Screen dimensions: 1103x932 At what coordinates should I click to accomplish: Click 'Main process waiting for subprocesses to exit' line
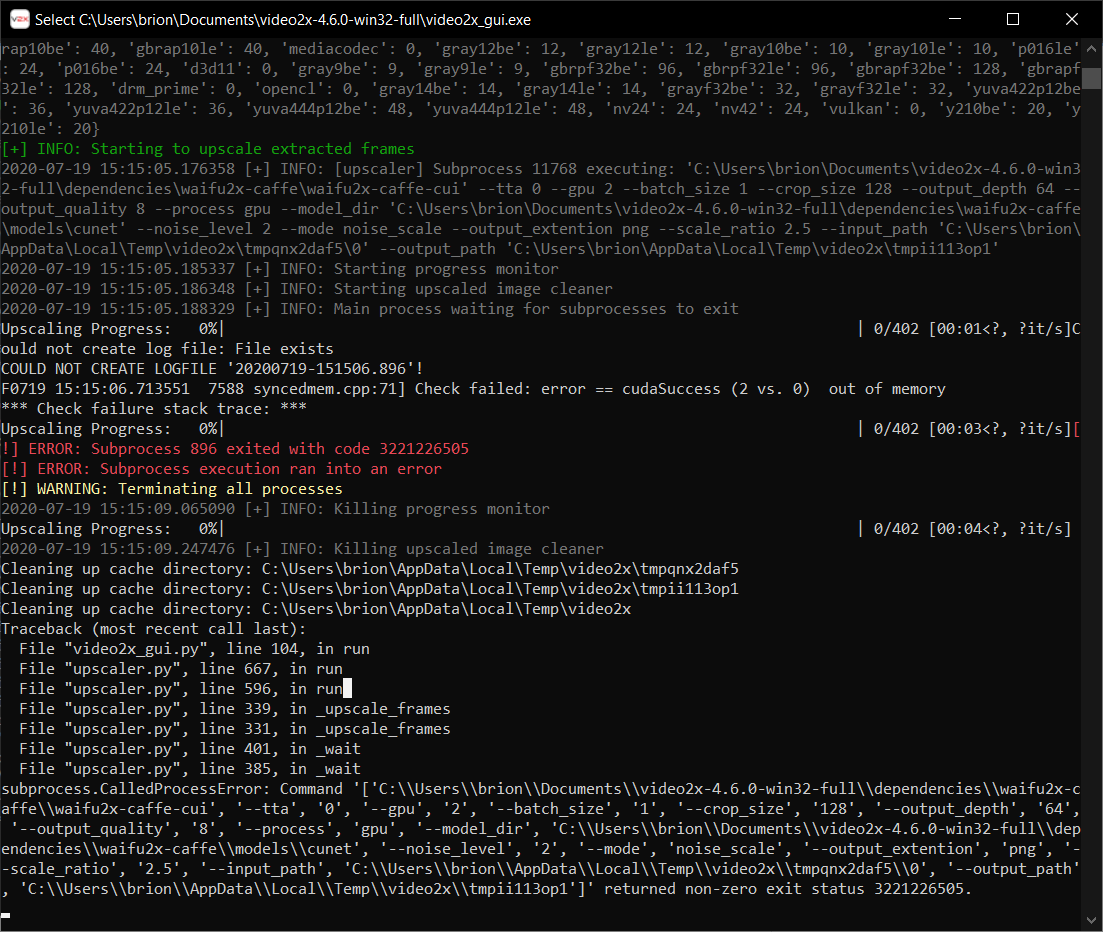(370, 309)
